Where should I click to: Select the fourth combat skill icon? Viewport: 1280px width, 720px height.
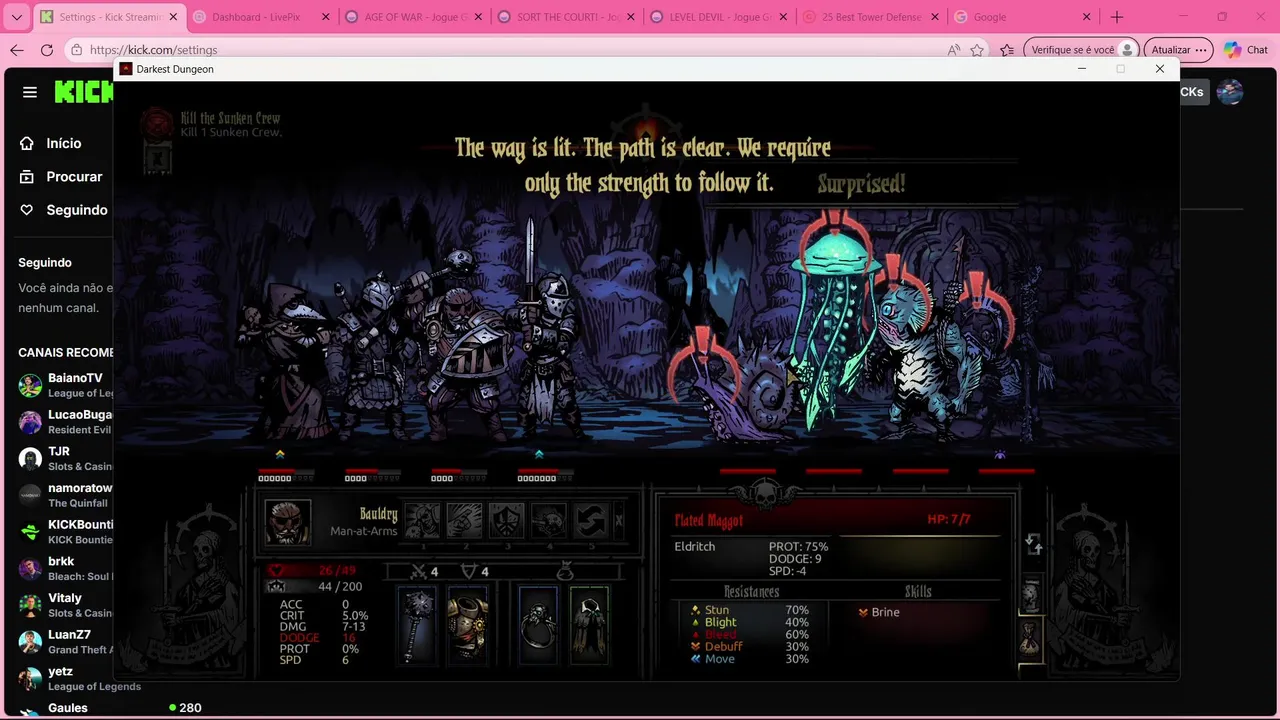coord(548,521)
